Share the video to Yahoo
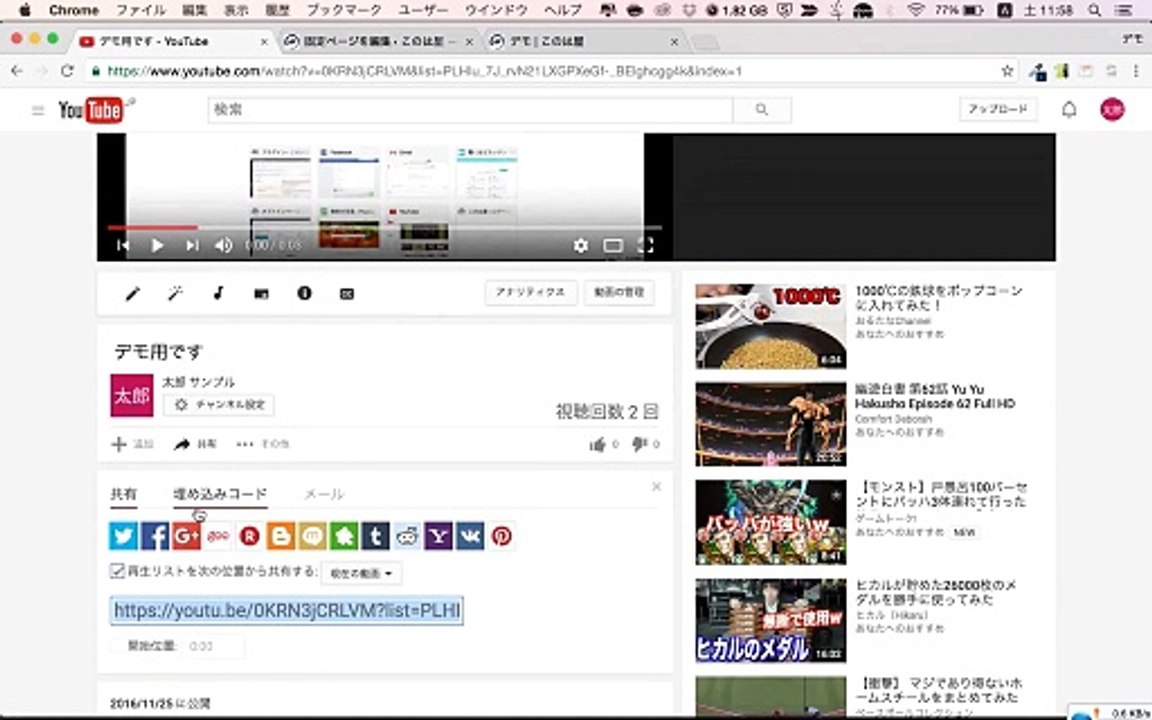The height and width of the screenshot is (720, 1152). coord(439,536)
